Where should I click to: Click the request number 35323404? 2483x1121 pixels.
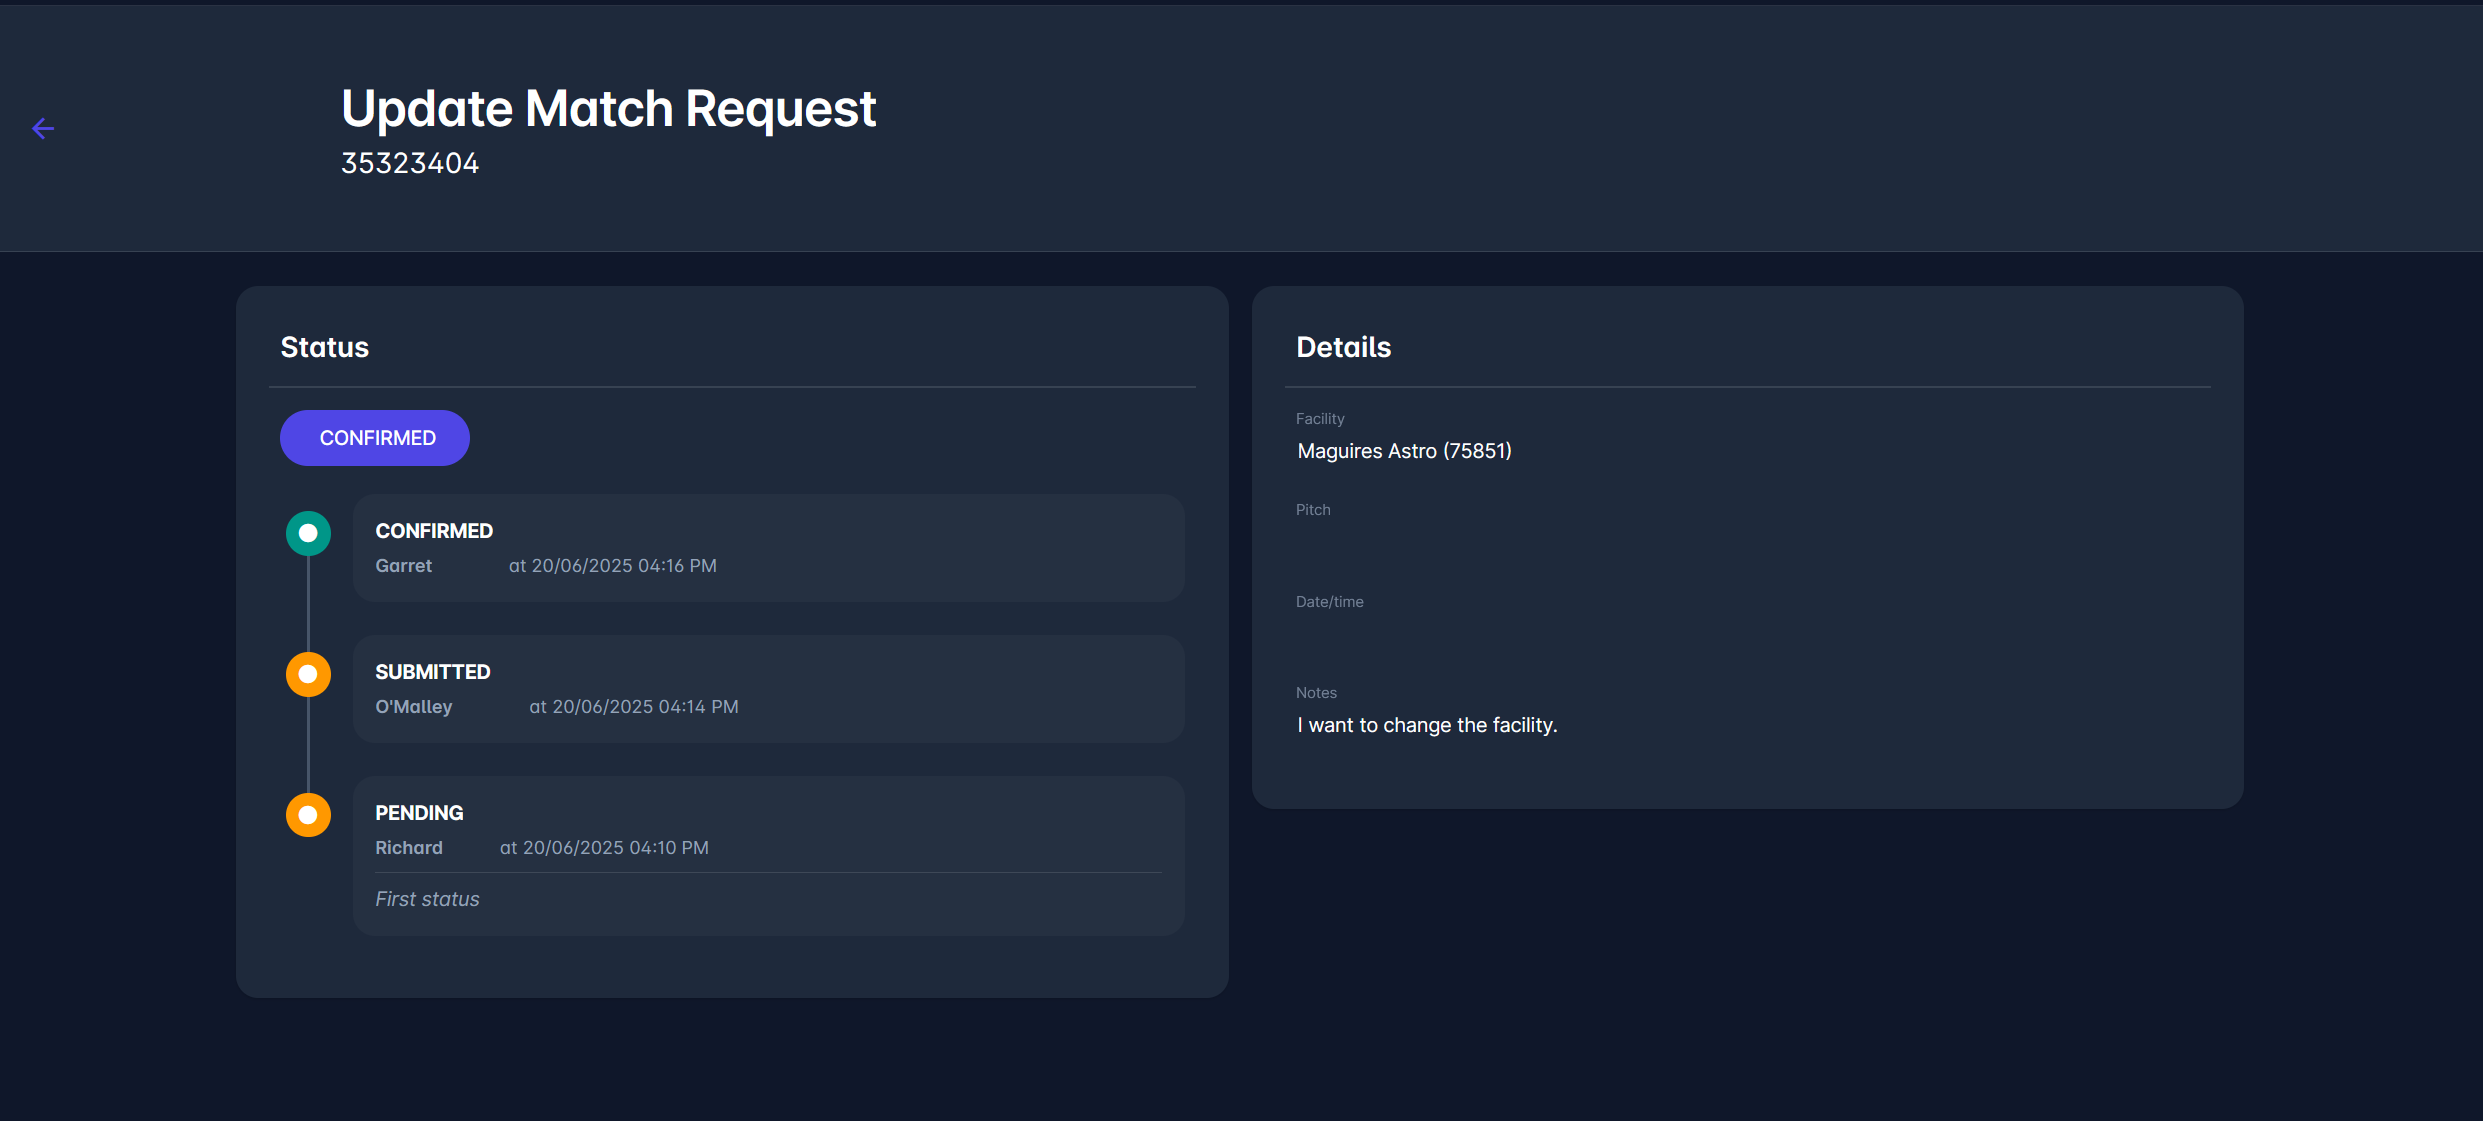pyautogui.click(x=410, y=163)
